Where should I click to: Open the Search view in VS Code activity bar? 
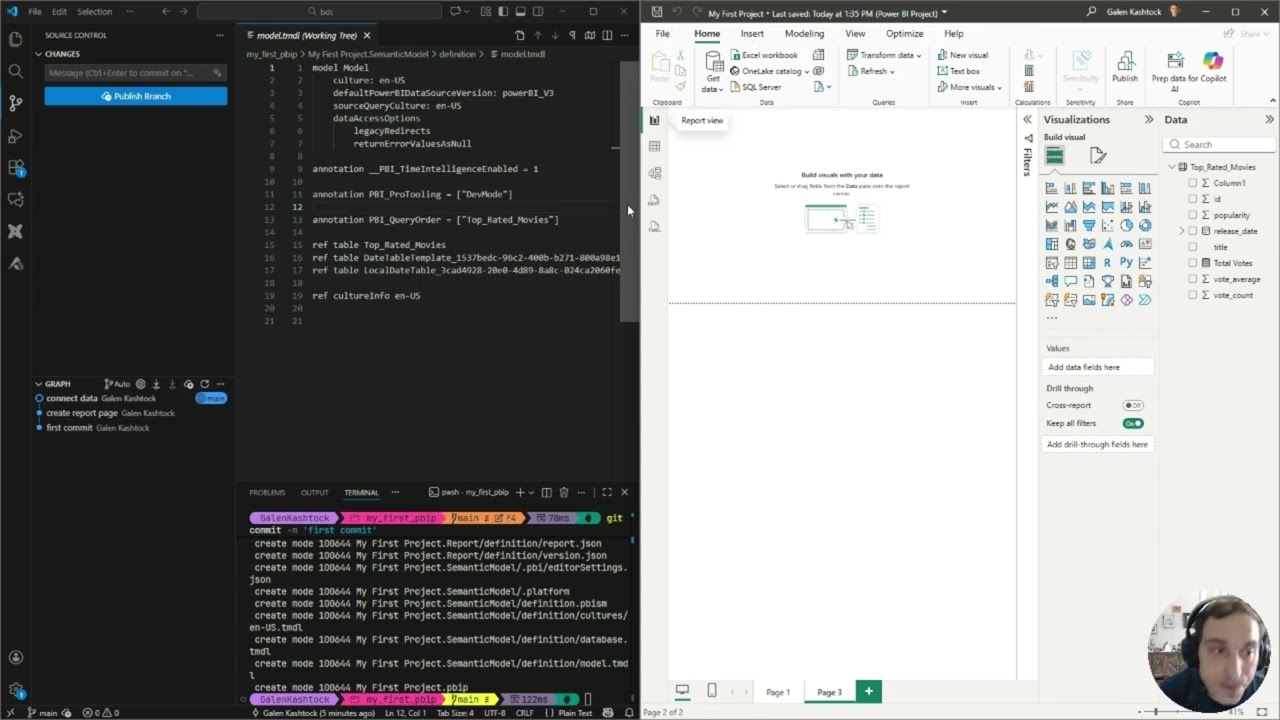15,71
